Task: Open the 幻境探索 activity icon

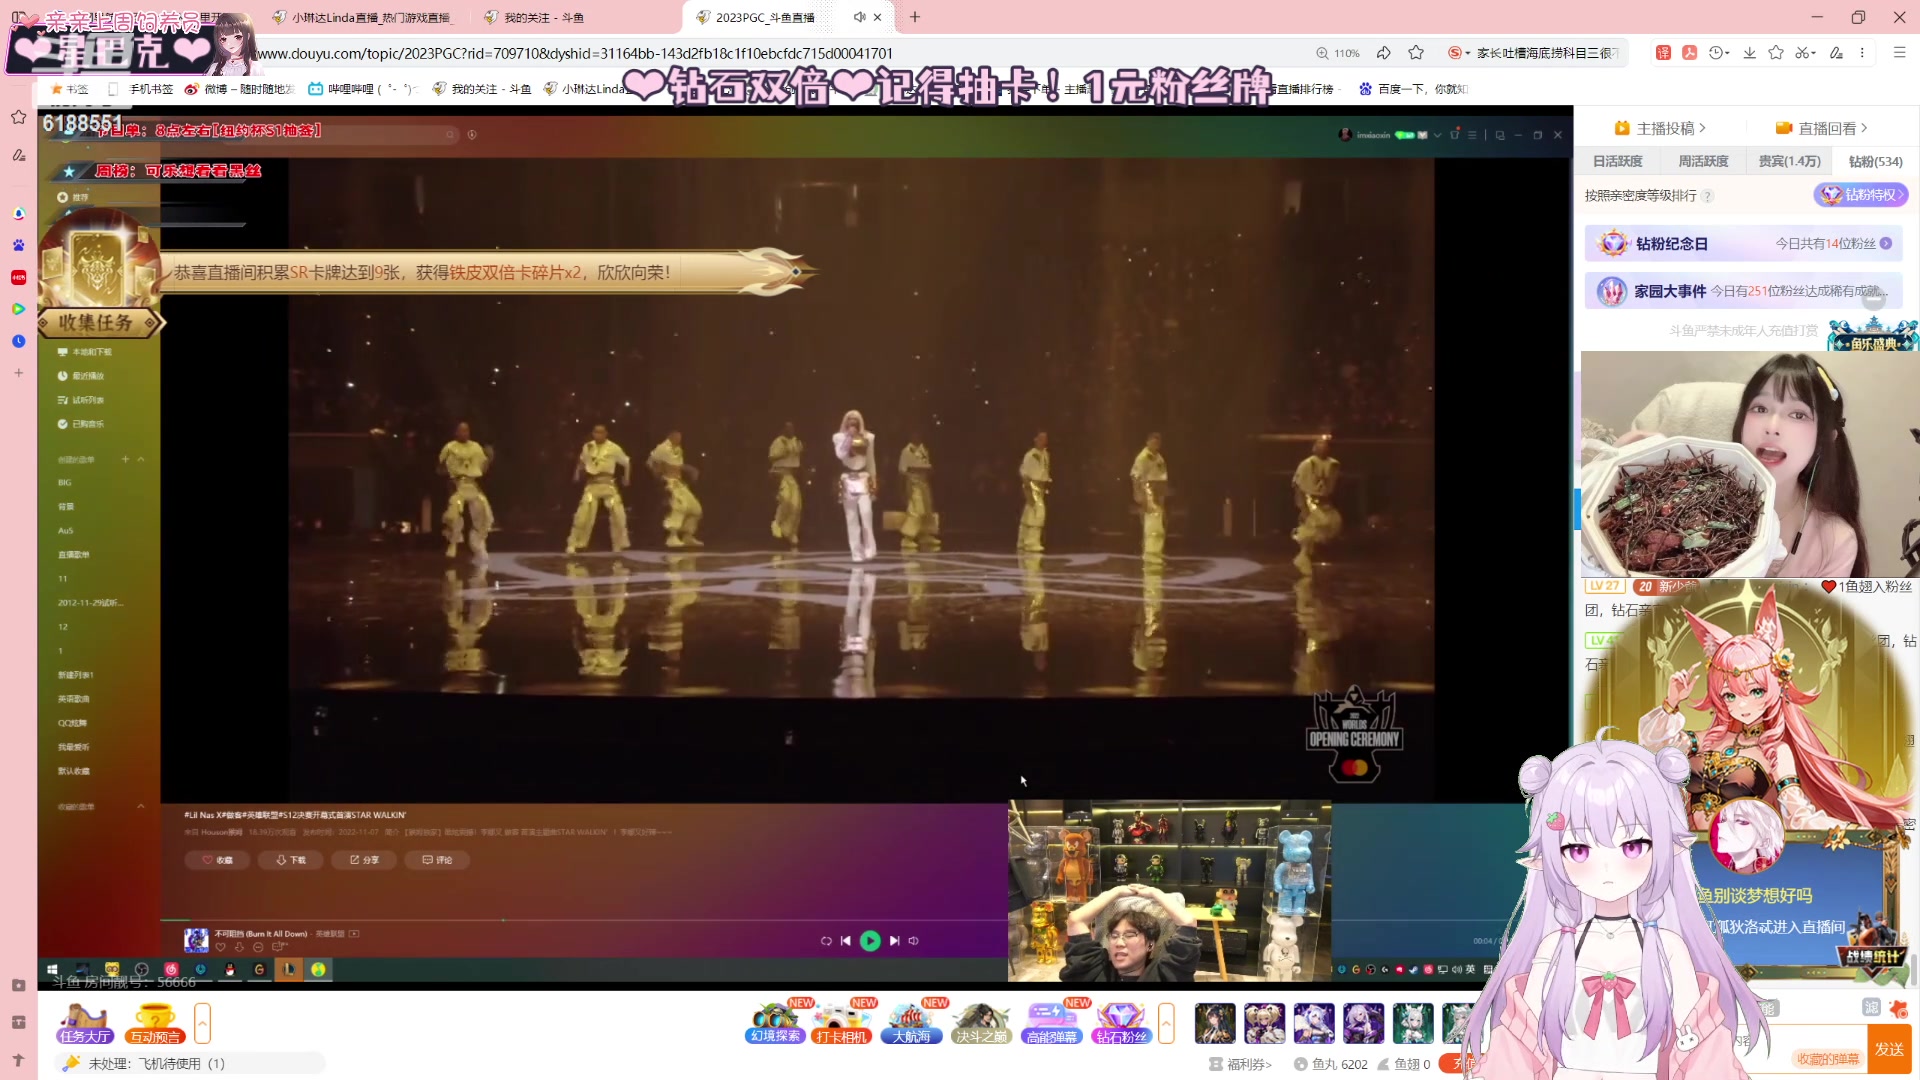Action: pyautogui.click(x=776, y=1022)
